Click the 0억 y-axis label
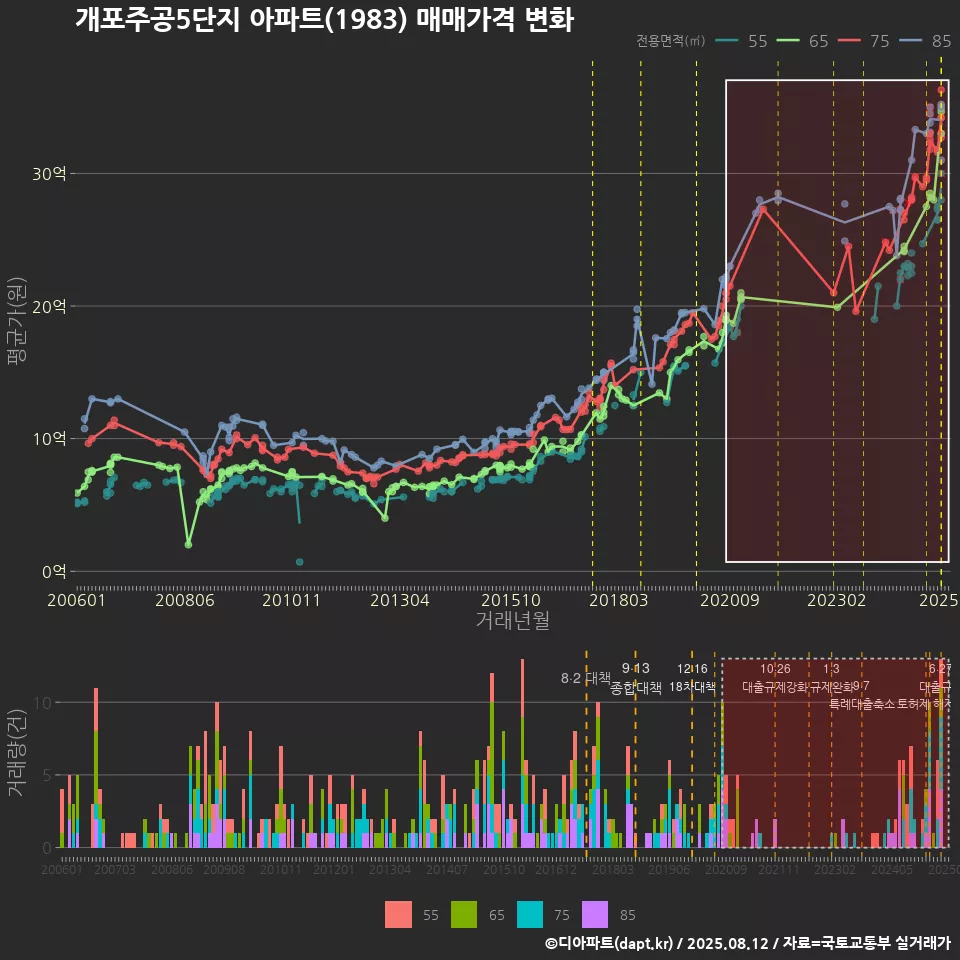960x960 pixels. tap(54, 572)
